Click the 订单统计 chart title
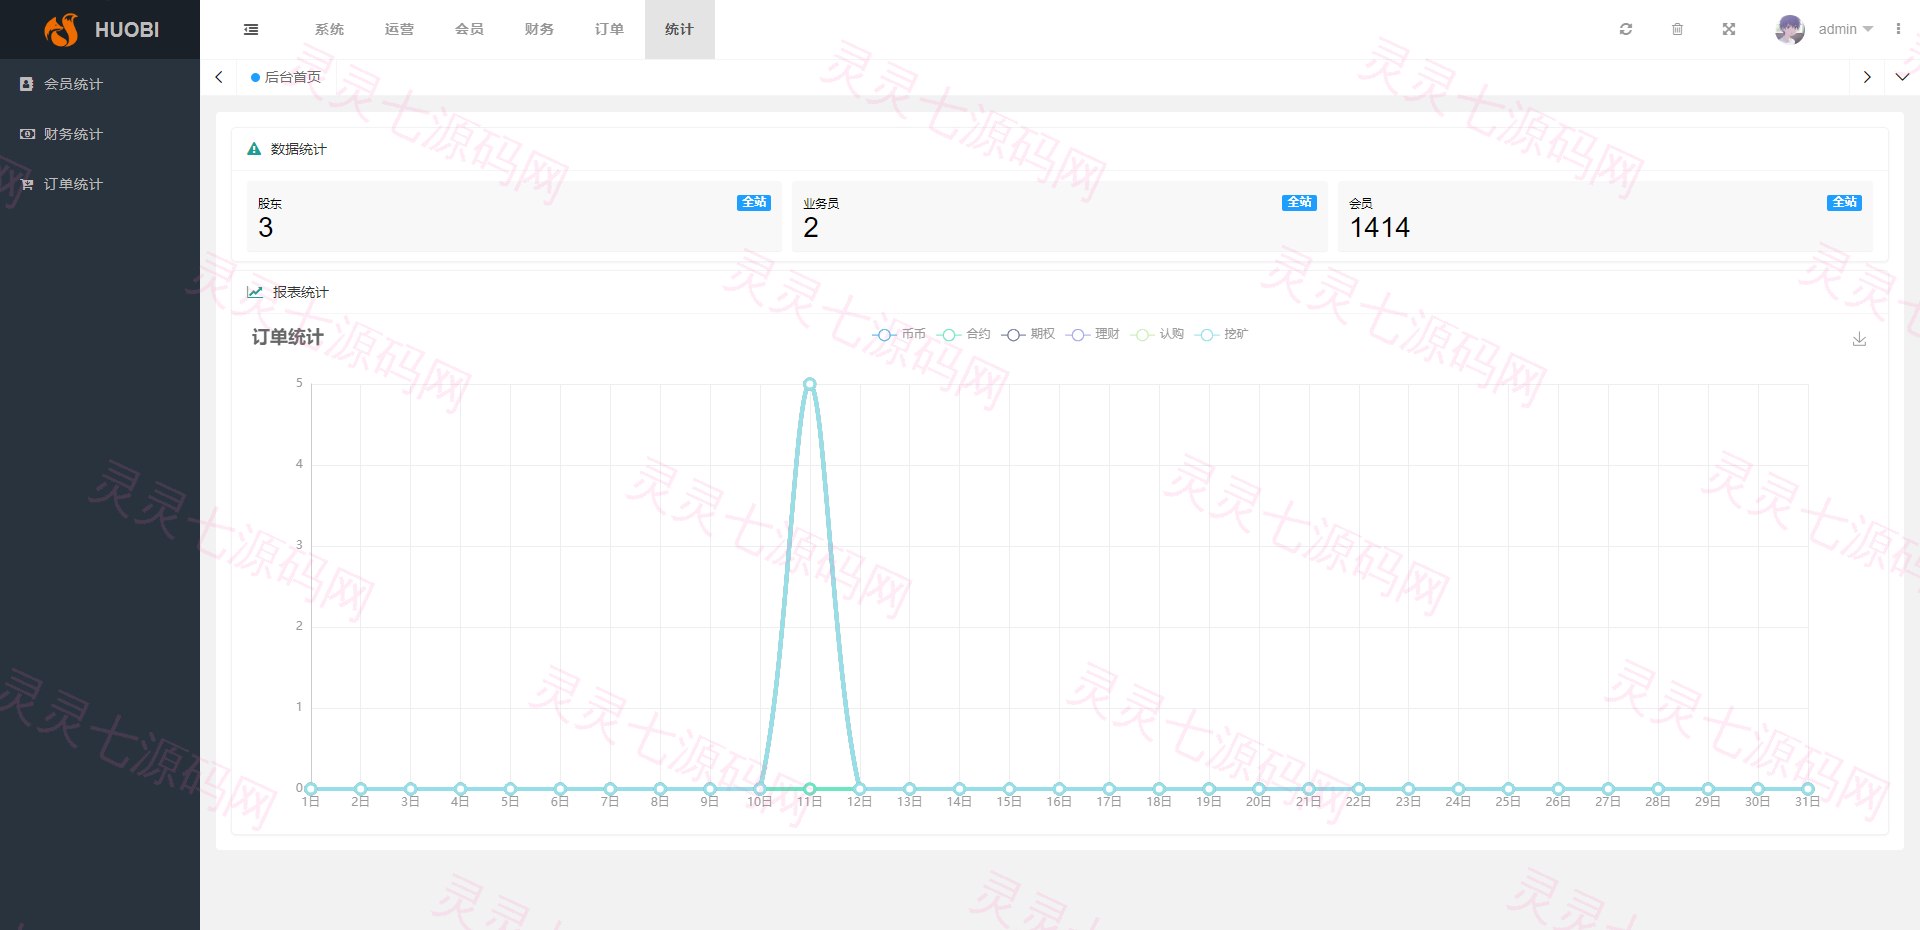Screen dimensions: 1920x930 [287, 337]
